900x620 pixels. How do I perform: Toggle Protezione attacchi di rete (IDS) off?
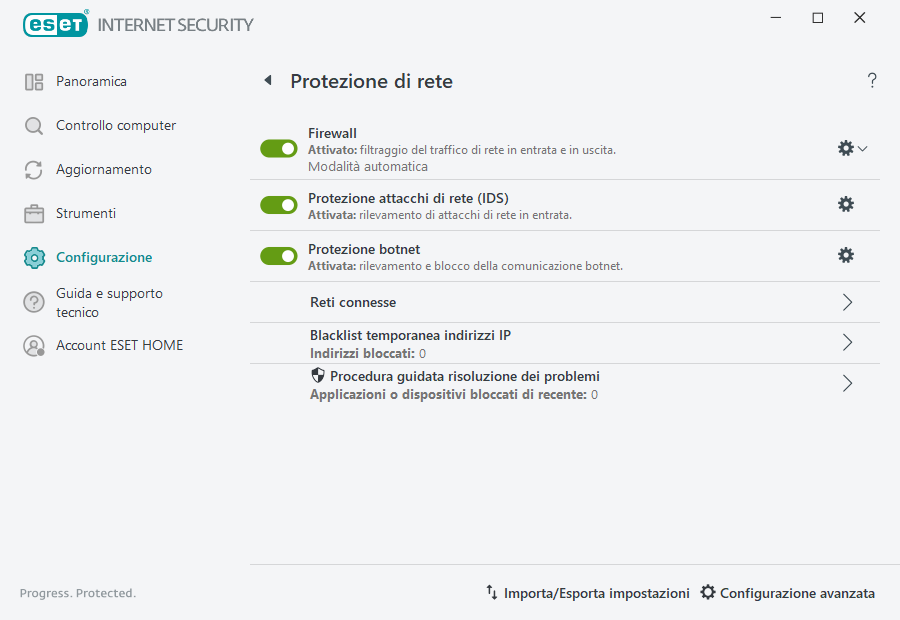click(278, 204)
